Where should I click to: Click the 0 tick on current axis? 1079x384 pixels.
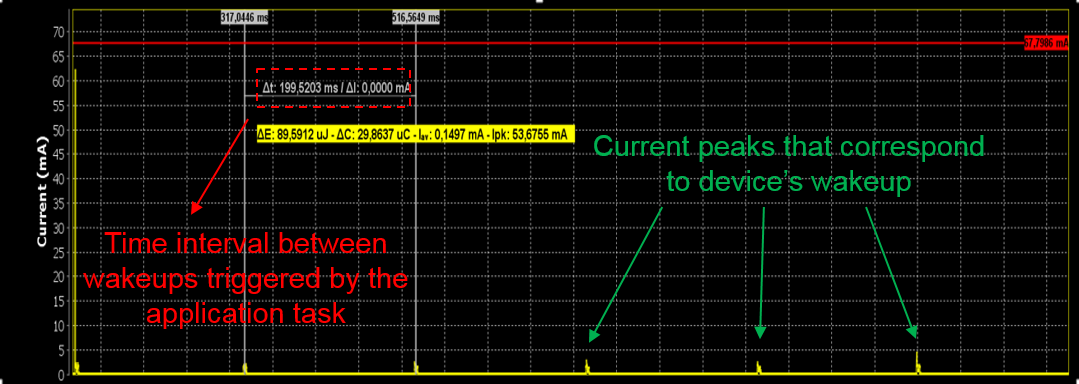(x=61, y=375)
